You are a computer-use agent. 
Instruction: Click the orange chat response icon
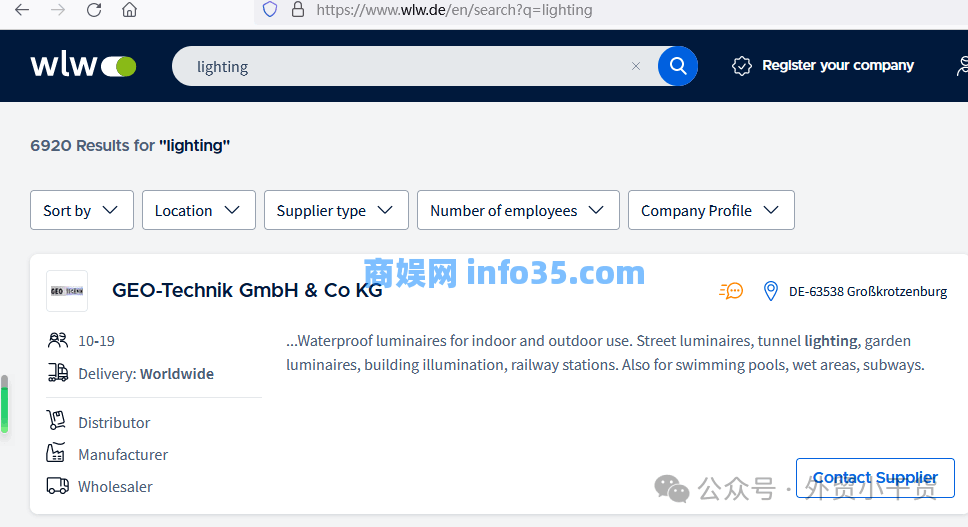(x=731, y=291)
